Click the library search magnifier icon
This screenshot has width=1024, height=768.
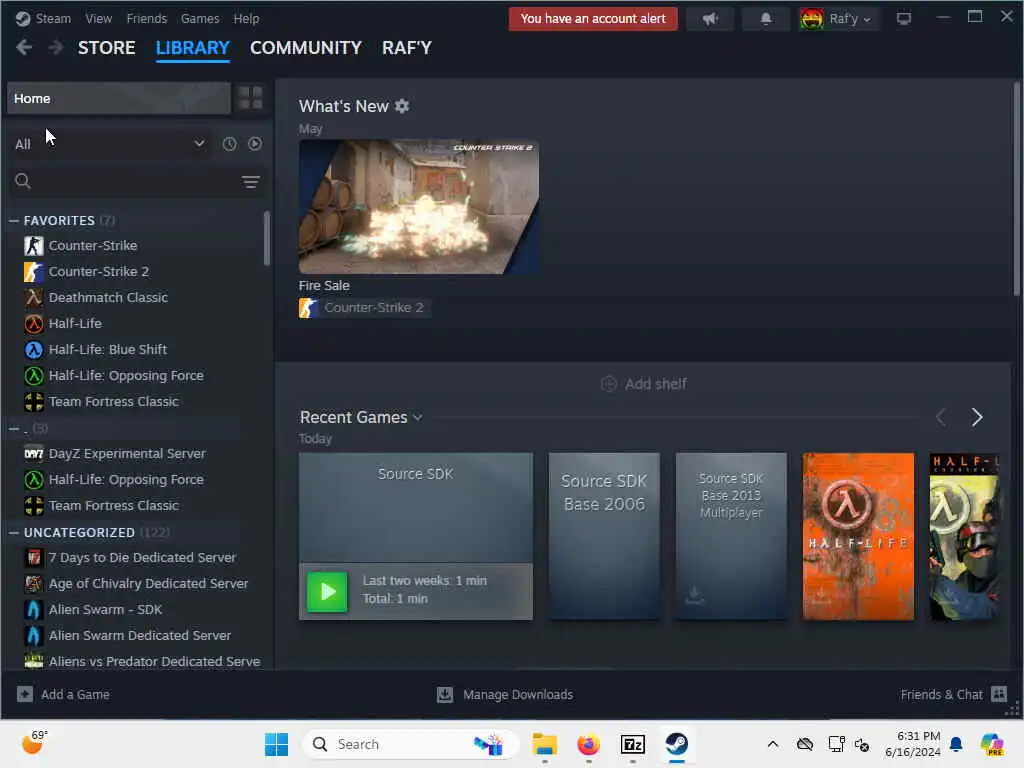[23, 182]
